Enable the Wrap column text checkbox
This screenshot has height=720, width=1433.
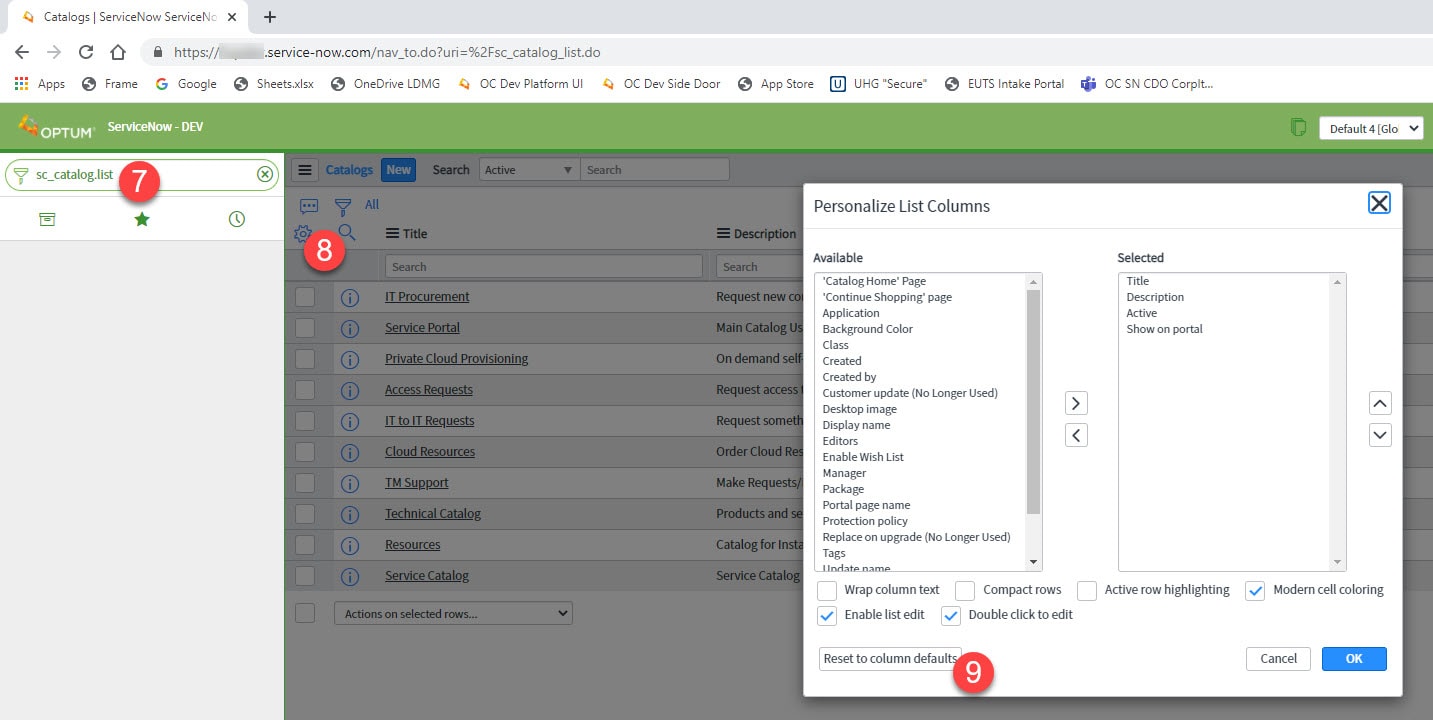[x=827, y=590]
